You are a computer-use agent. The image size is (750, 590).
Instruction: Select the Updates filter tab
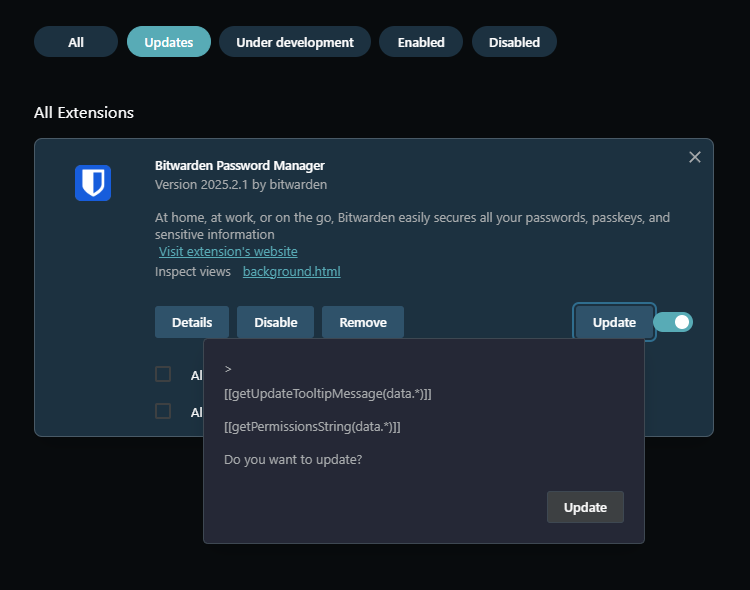pos(169,42)
